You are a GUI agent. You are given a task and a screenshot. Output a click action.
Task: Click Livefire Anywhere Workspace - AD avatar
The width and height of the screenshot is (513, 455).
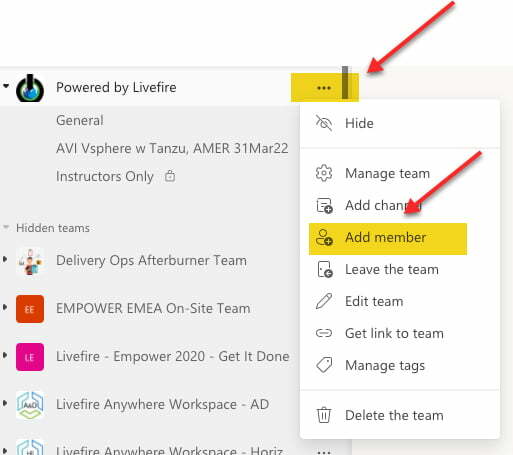pyautogui.click(x=30, y=405)
